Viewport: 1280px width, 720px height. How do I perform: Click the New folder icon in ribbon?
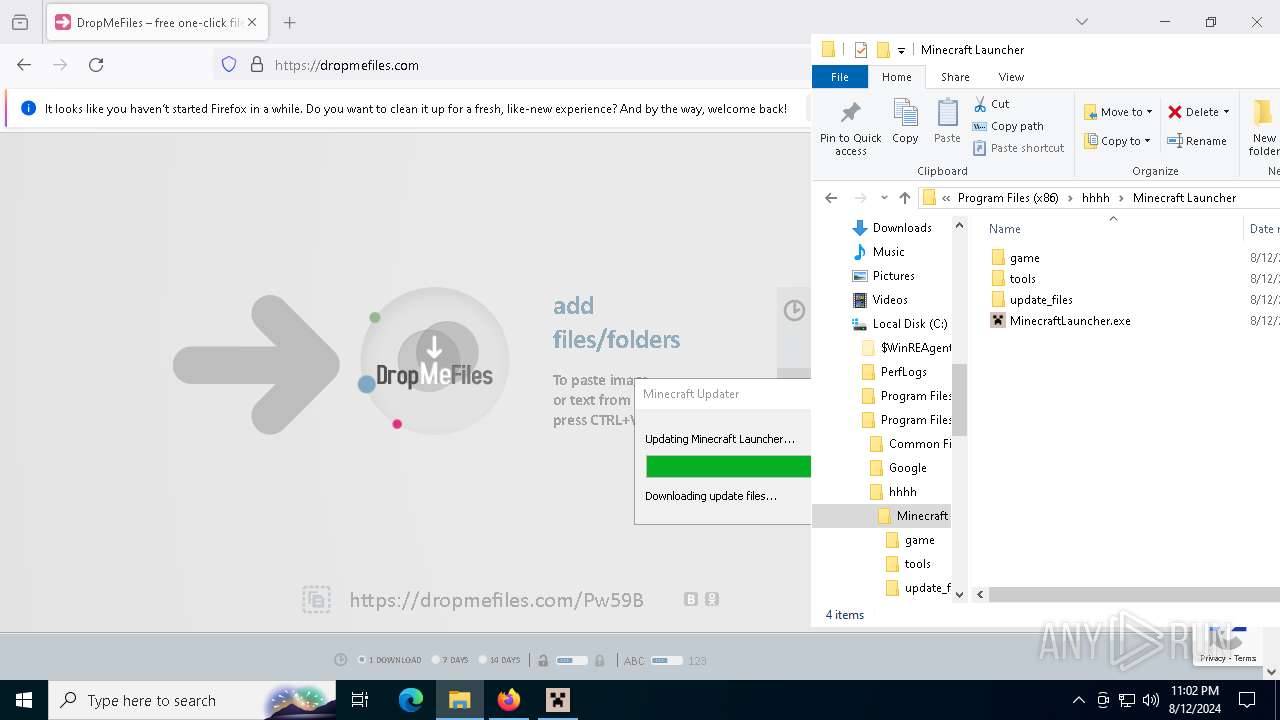click(1263, 127)
